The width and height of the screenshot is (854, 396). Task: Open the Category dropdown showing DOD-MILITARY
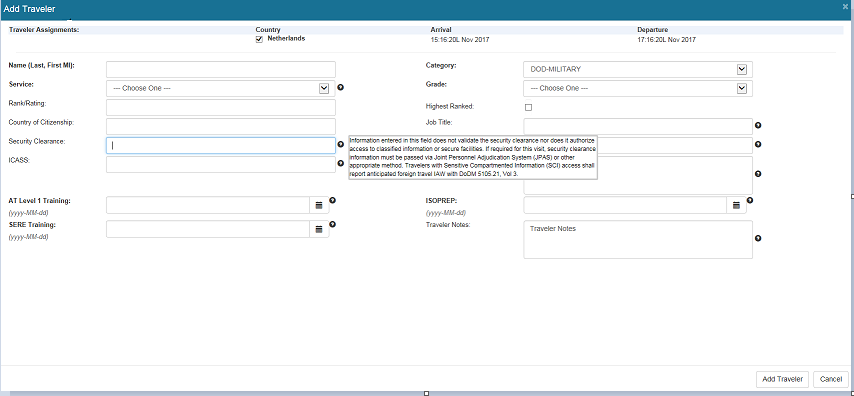tap(638, 69)
